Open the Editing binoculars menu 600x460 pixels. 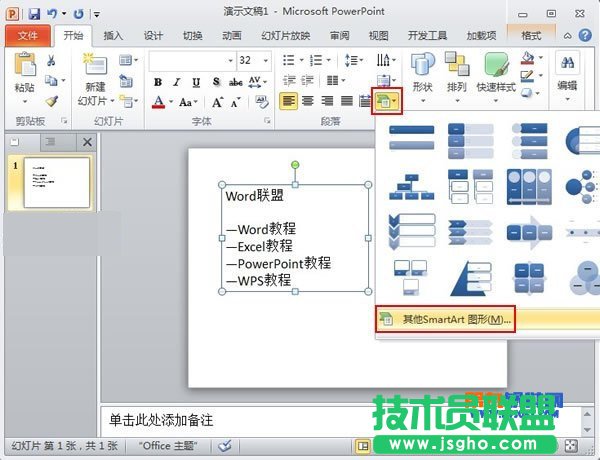pos(567,77)
